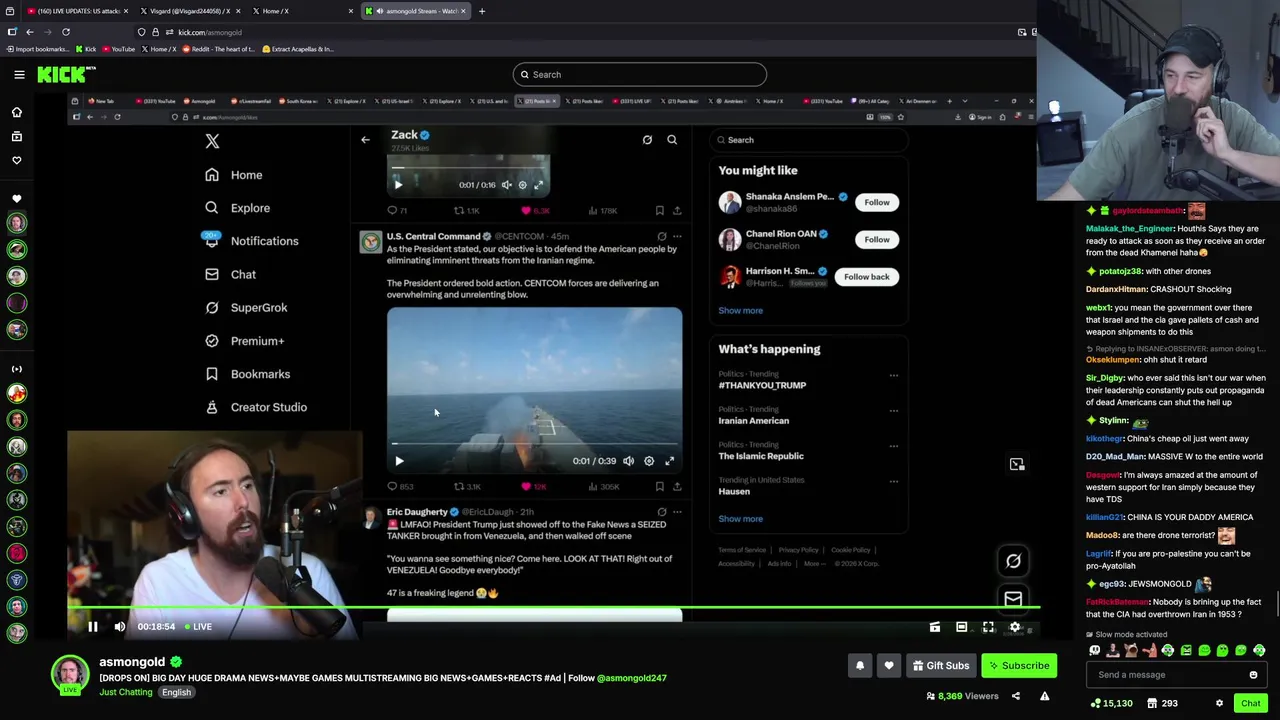
Task: Open the Import bookmarks item
Action: (37, 49)
